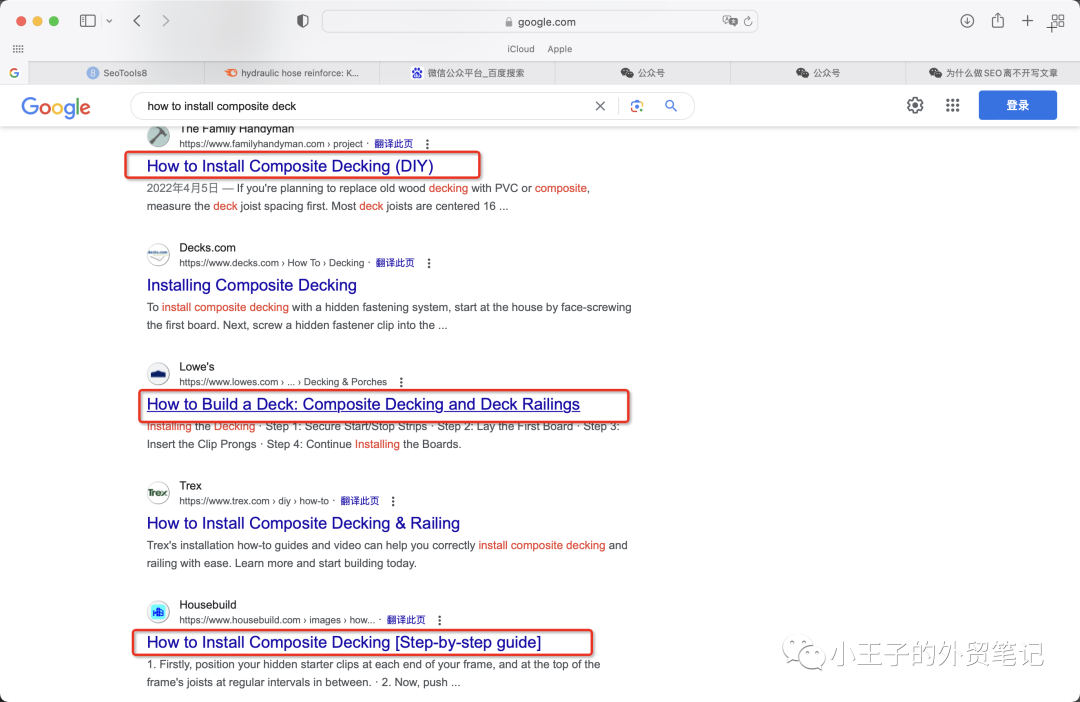Viewport: 1080px width, 702px height.
Task: Show the downloads list
Action: pyautogui.click(x=967, y=21)
